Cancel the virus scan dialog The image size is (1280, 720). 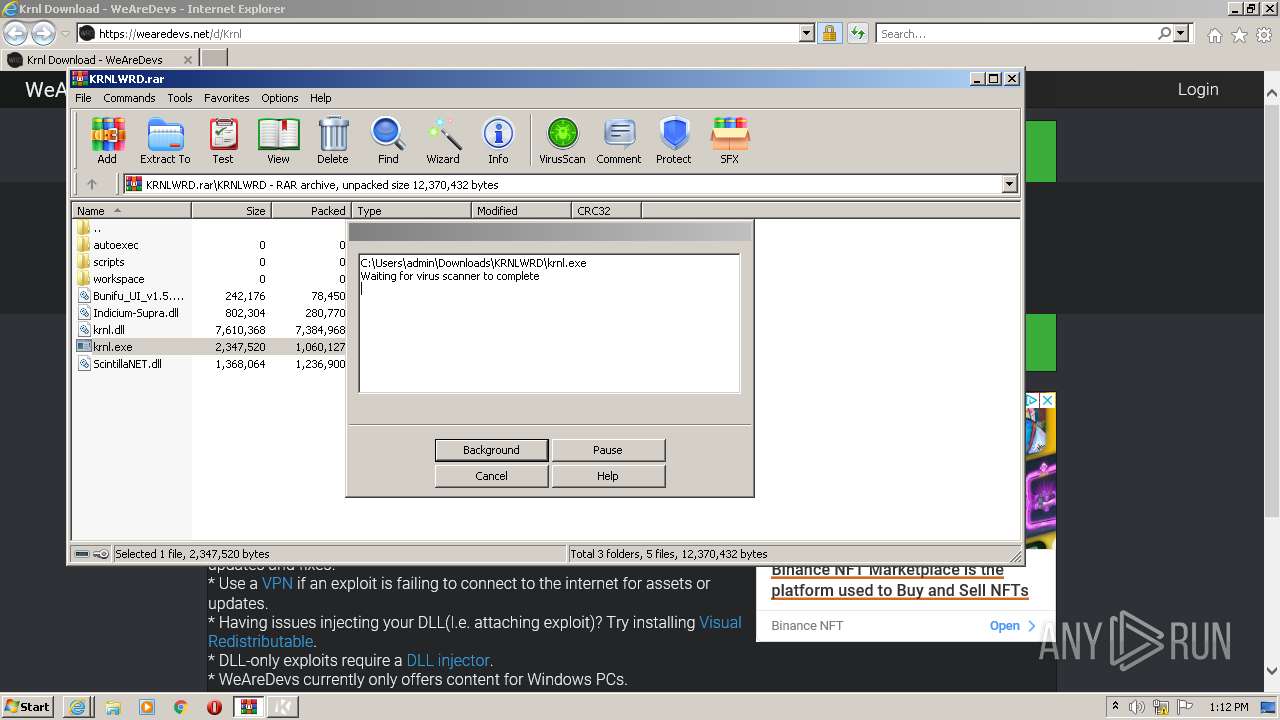(x=491, y=476)
